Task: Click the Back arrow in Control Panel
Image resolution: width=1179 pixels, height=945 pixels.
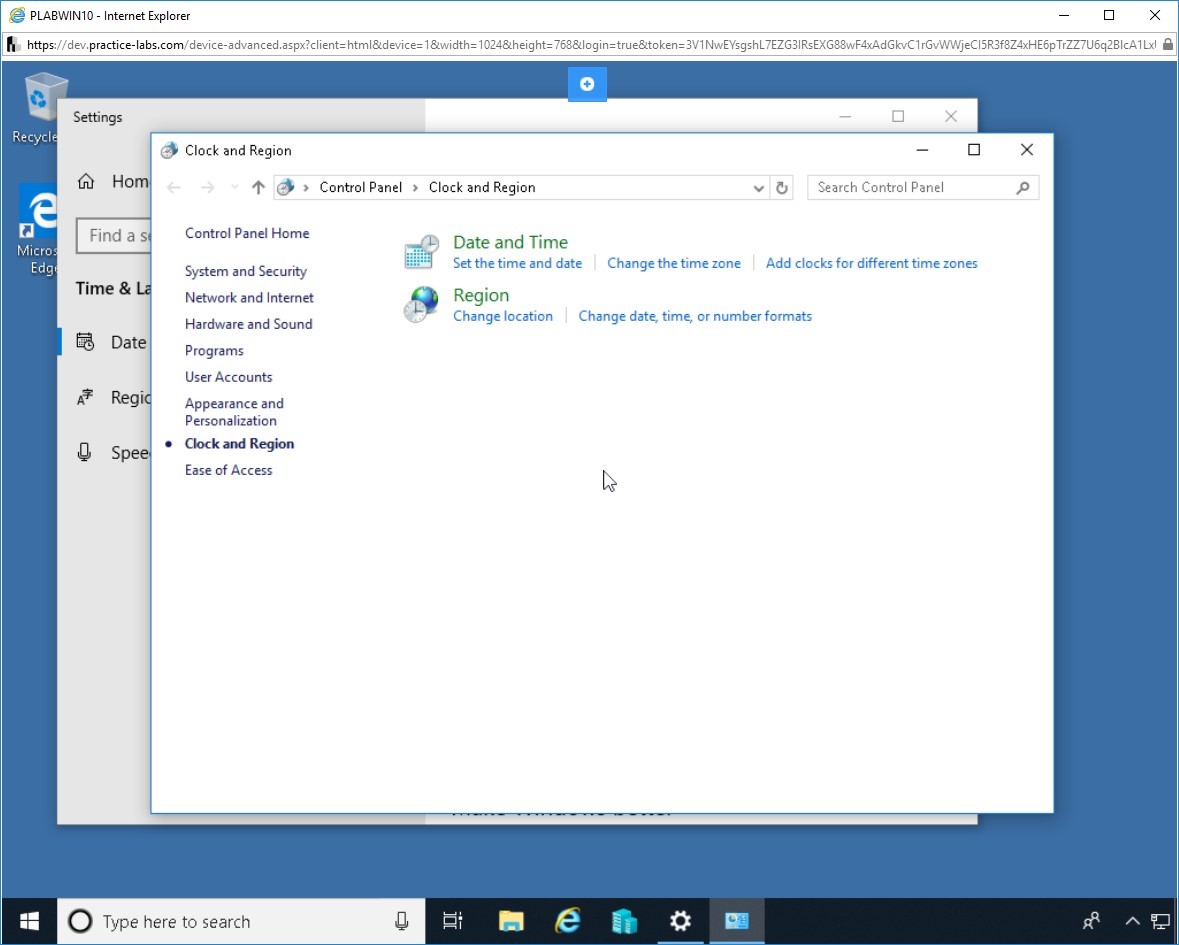Action: (x=174, y=187)
